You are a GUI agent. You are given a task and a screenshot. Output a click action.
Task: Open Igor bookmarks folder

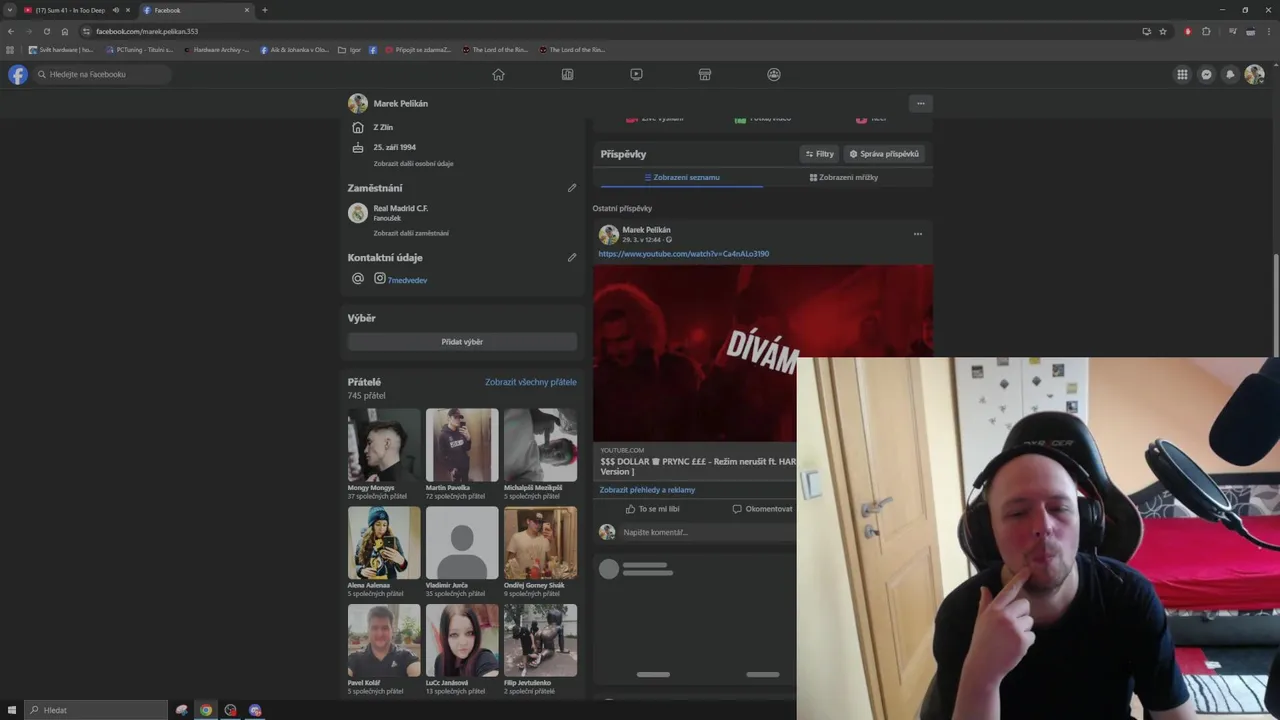tap(350, 49)
